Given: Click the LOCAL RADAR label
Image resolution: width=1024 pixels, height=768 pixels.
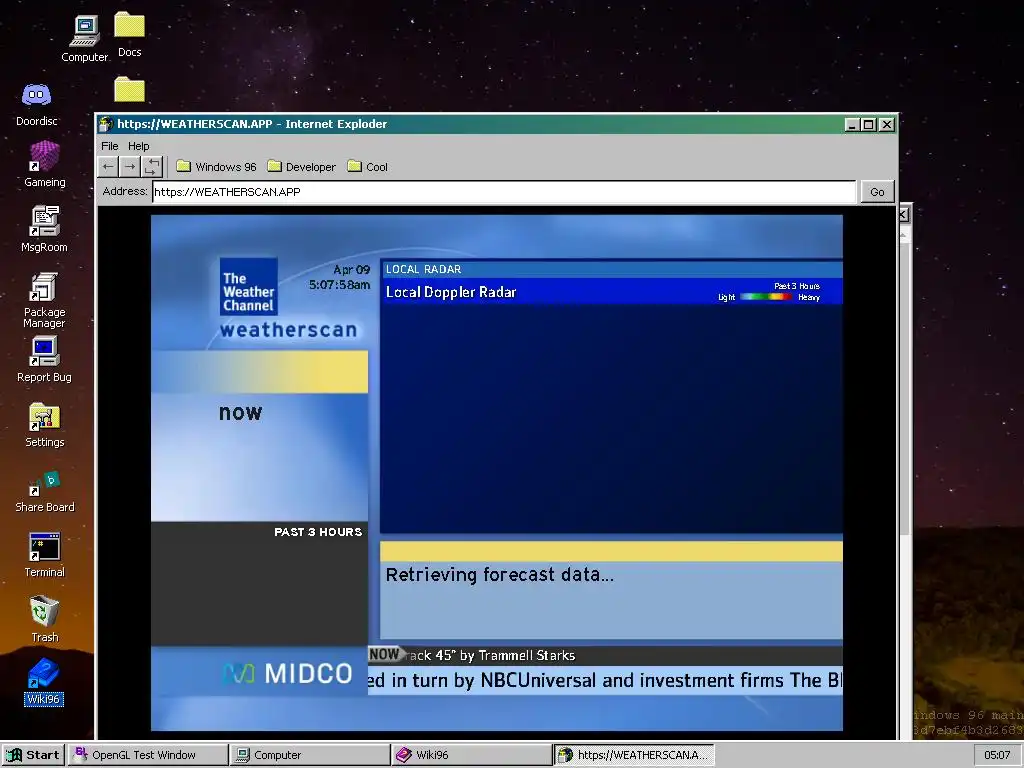Looking at the screenshot, I should tap(423, 269).
